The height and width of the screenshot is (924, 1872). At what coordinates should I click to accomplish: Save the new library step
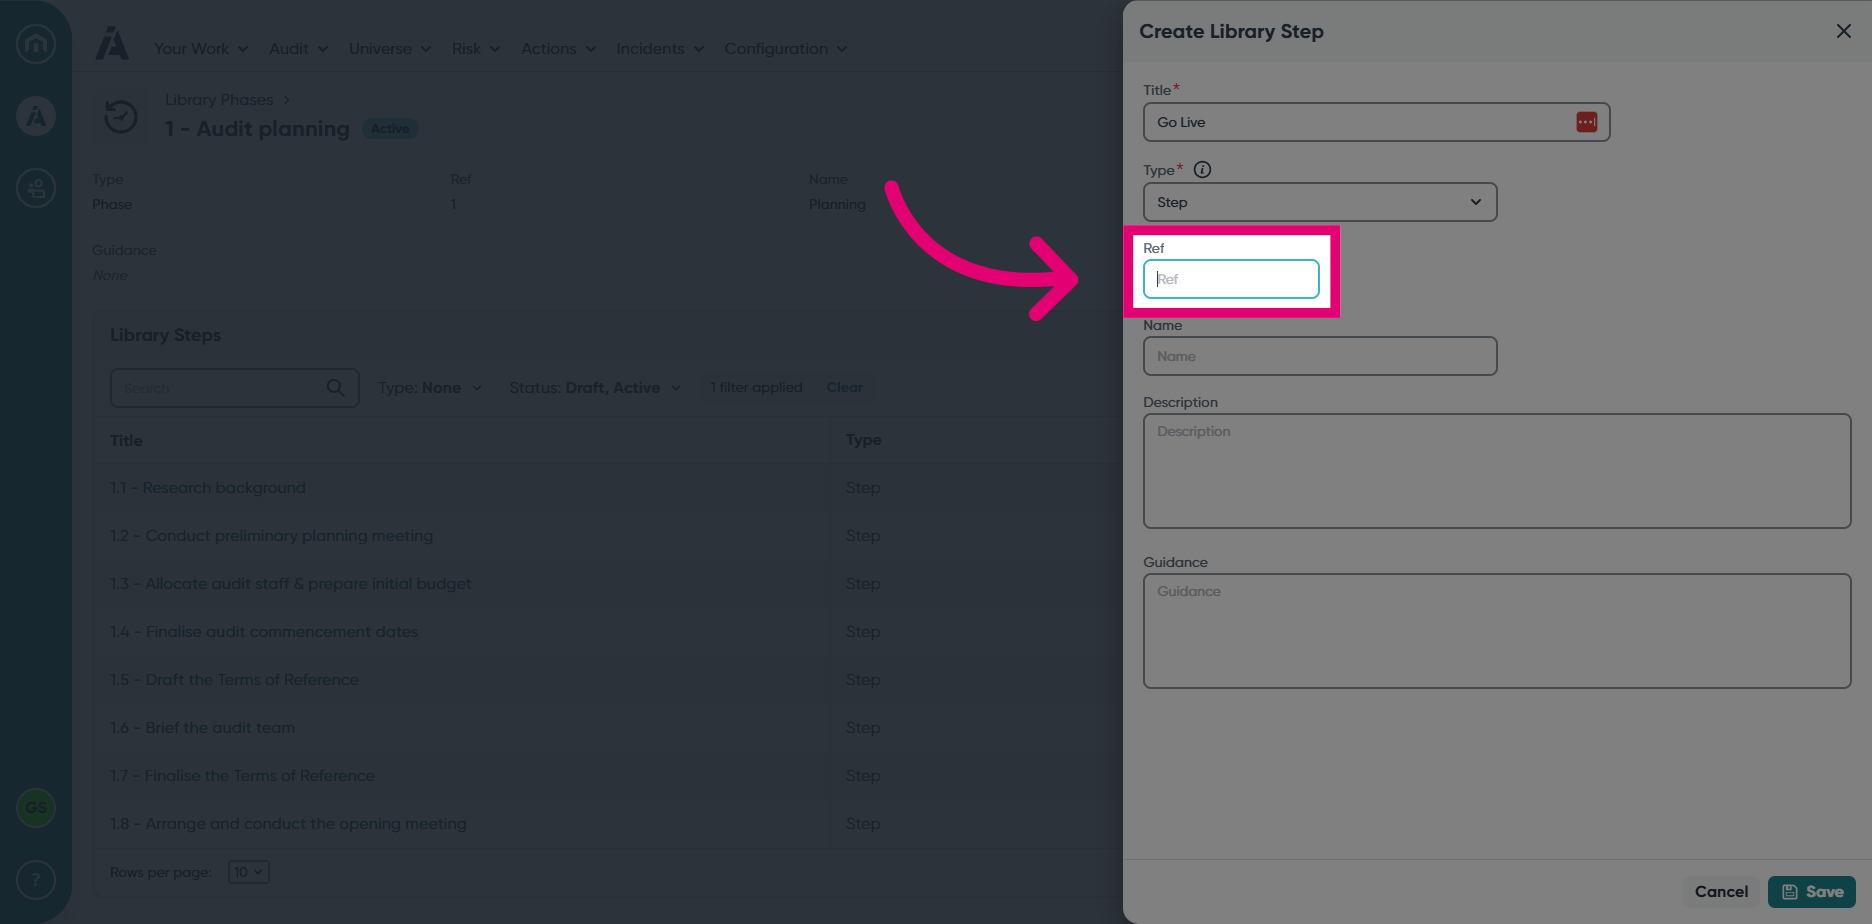tap(1812, 892)
